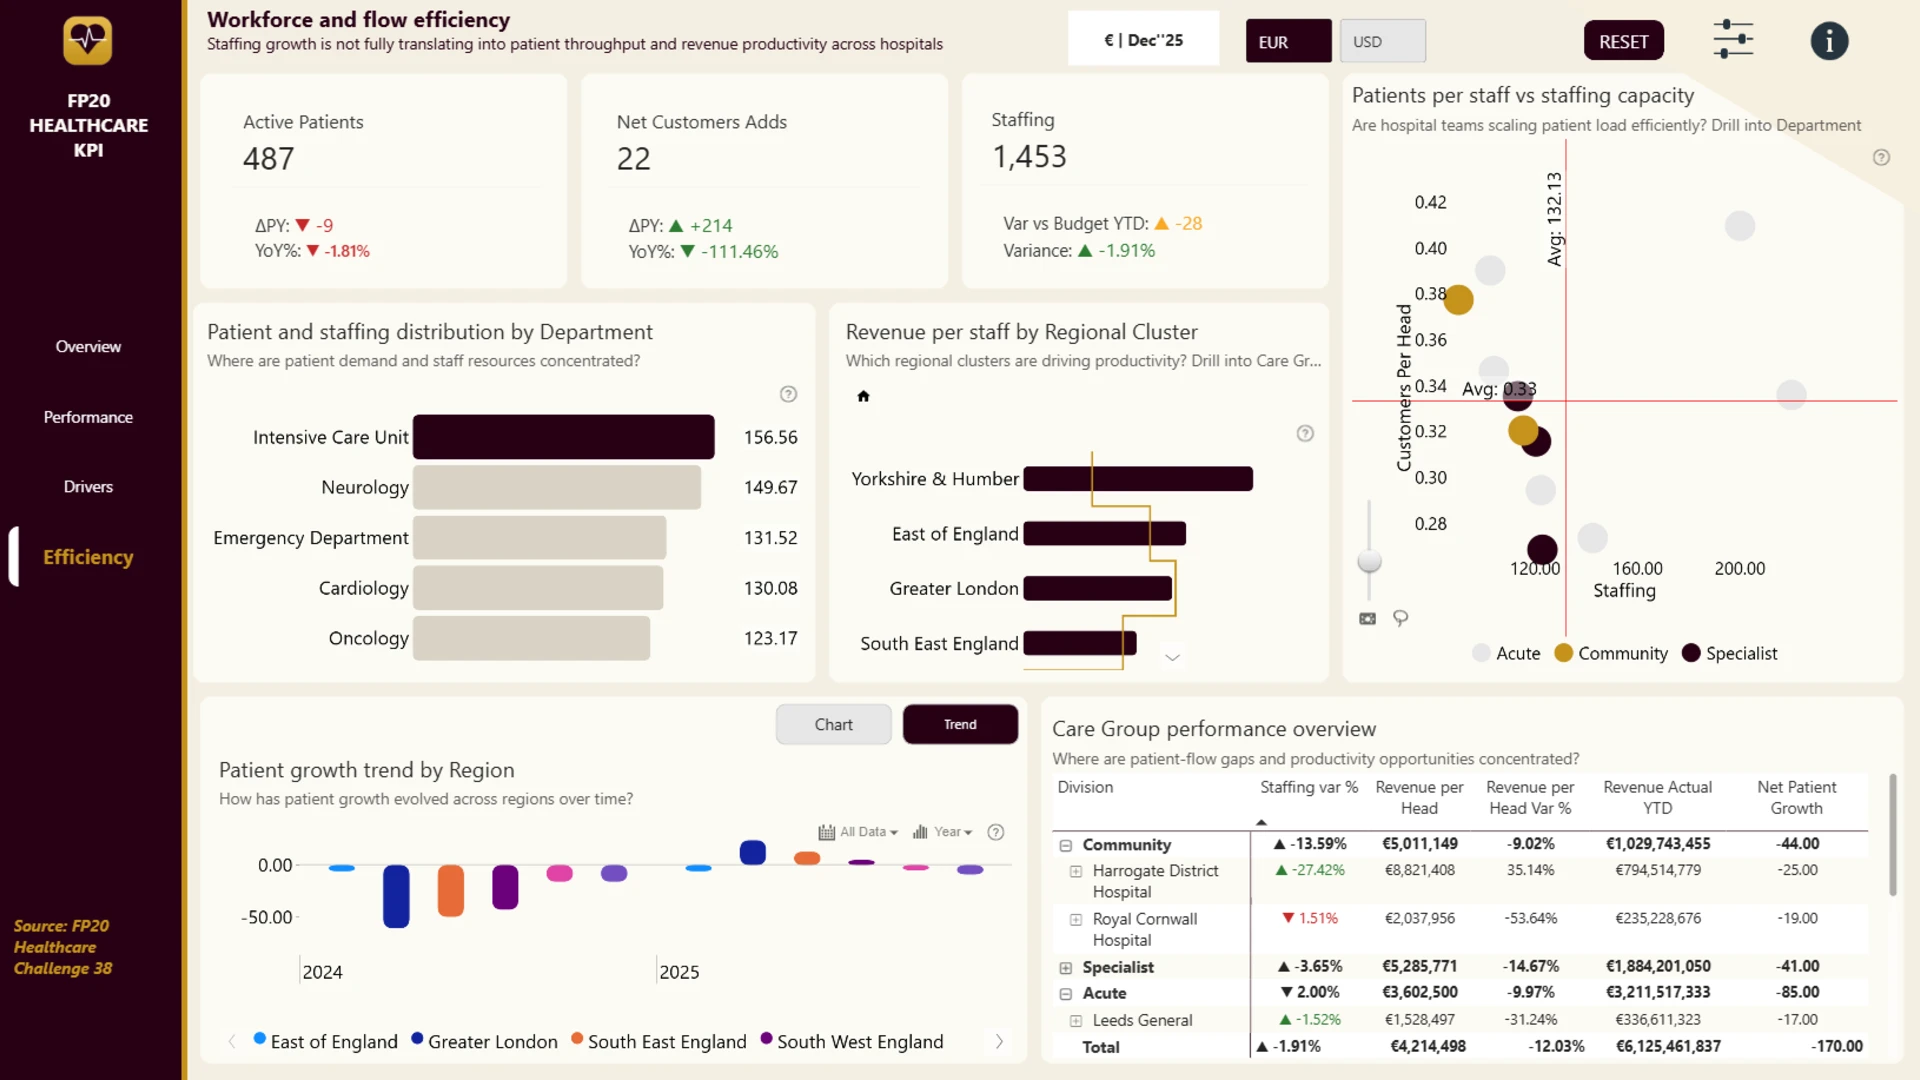This screenshot has height=1080, width=1920.
Task: Open help icon on scatter chart
Action: click(x=1881, y=158)
